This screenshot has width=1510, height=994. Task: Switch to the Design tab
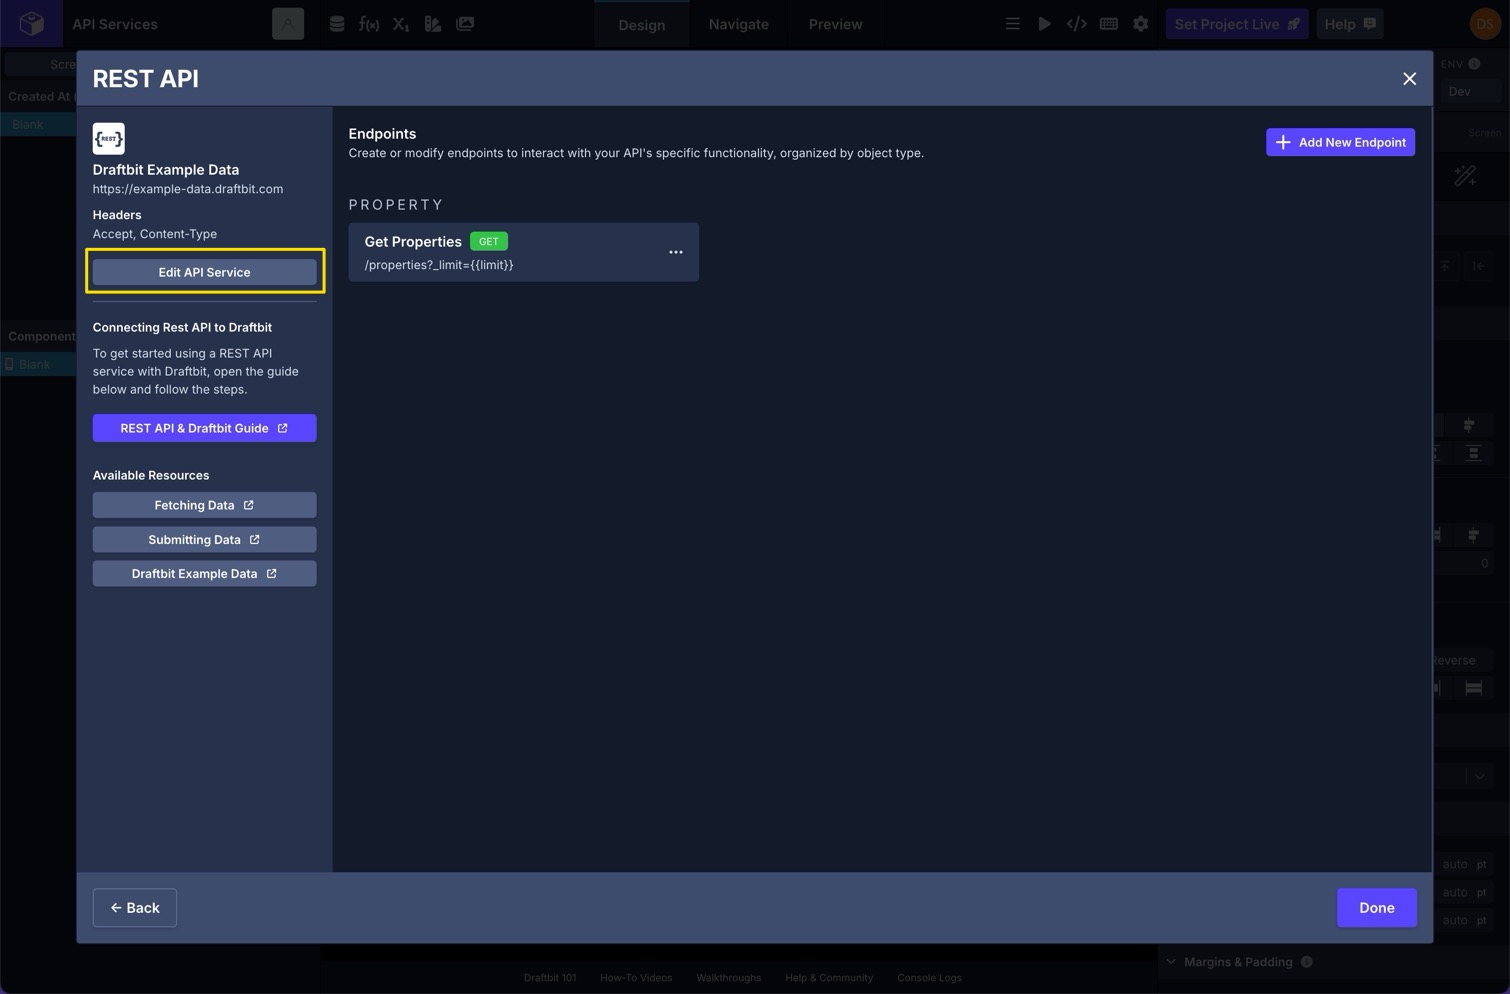pos(641,25)
